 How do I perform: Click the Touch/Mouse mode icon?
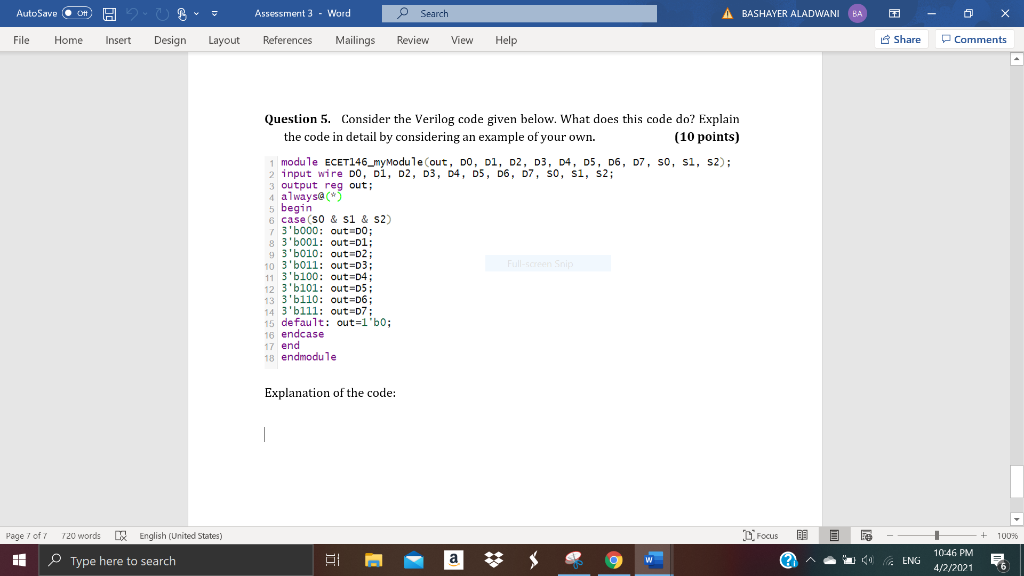pos(182,14)
